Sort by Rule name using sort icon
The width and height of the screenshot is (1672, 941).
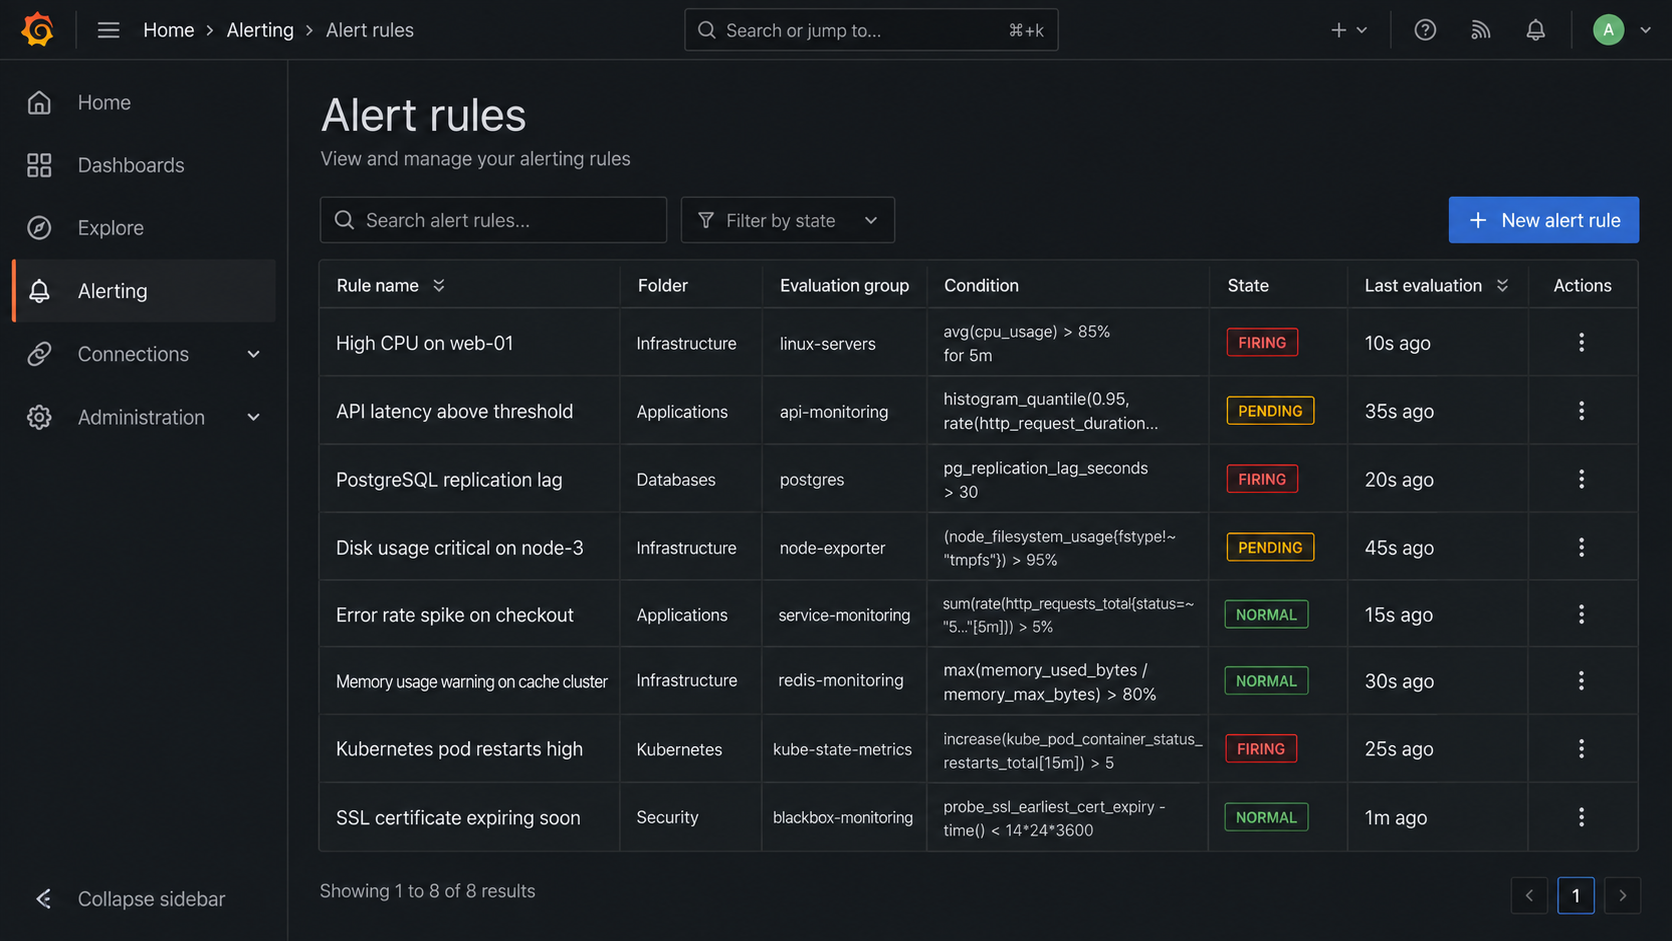pyautogui.click(x=439, y=286)
